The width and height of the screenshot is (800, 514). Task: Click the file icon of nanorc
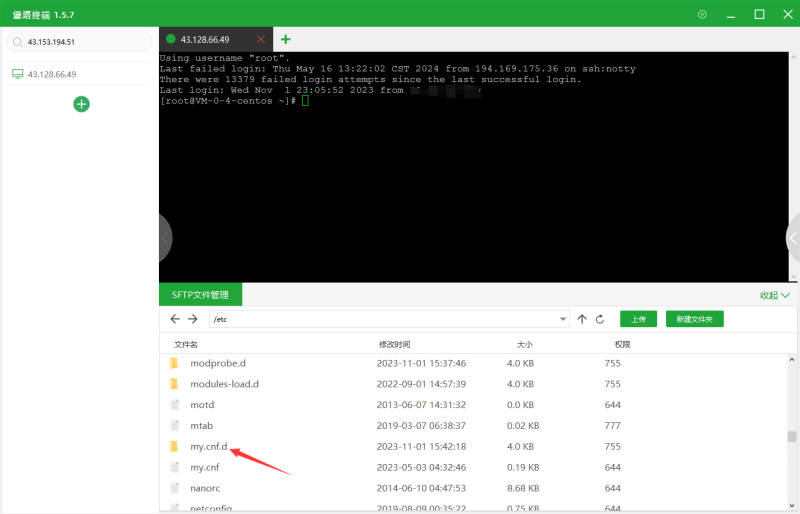point(174,488)
